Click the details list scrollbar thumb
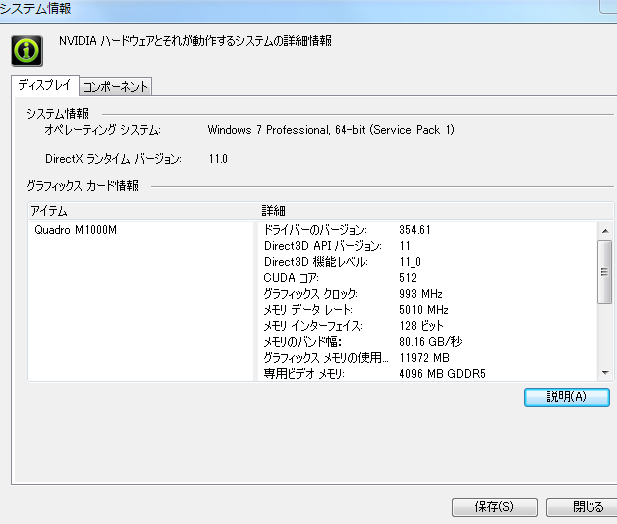Screen dimensions: 617x524 click(x=604, y=272)
